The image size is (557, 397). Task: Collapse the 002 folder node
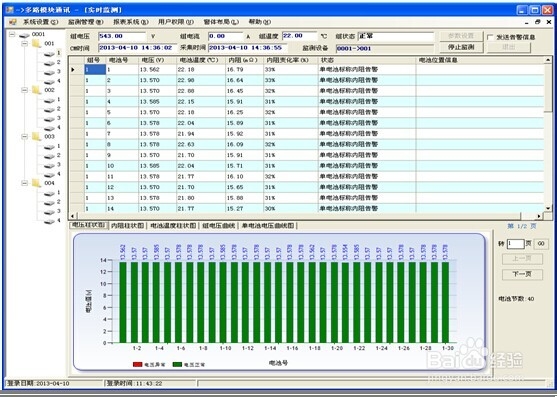click(x=25, y=90)
